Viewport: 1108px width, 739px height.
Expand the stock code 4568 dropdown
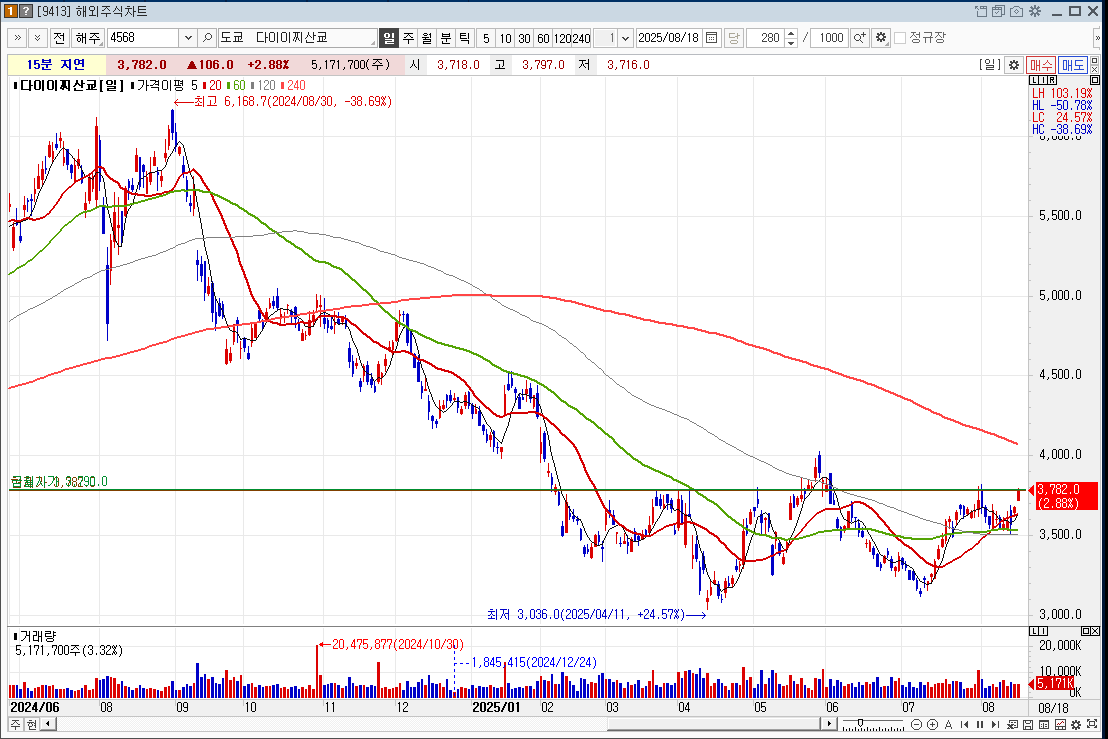[188, 38]
